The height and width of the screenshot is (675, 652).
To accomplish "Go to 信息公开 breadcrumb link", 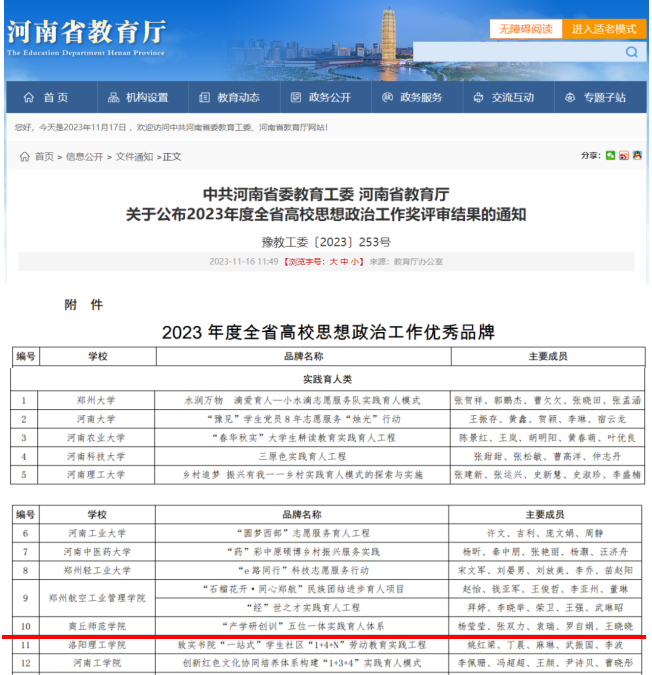I will (x=84, y=157).
